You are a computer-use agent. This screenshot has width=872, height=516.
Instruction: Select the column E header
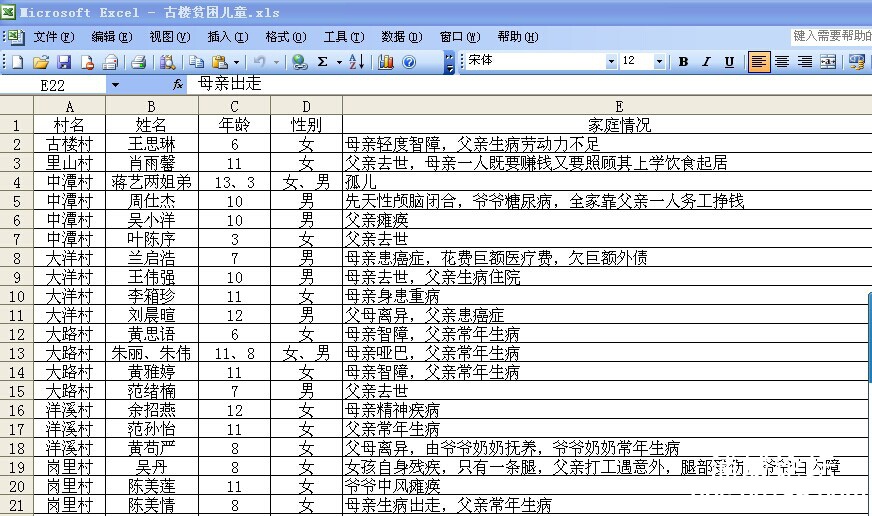(619, 106)
